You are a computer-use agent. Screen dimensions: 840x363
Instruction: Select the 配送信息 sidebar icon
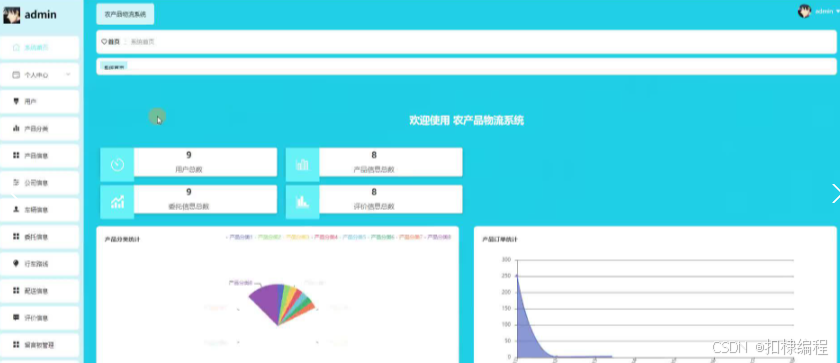[16, 291]
